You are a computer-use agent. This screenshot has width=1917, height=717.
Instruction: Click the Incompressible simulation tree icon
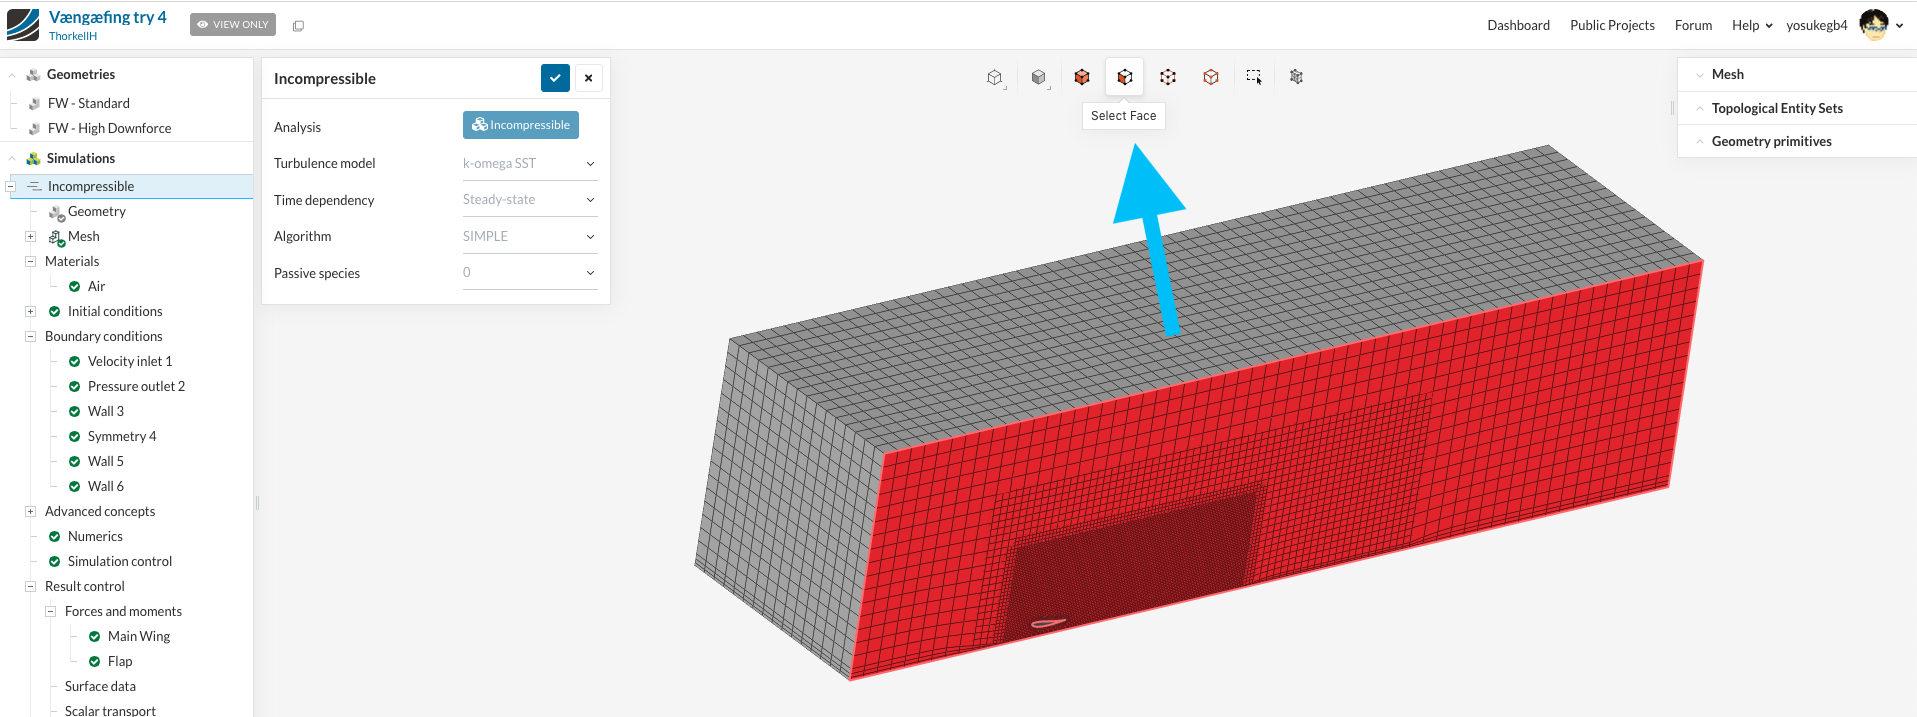pyautogui.click(x=35, y=187)
